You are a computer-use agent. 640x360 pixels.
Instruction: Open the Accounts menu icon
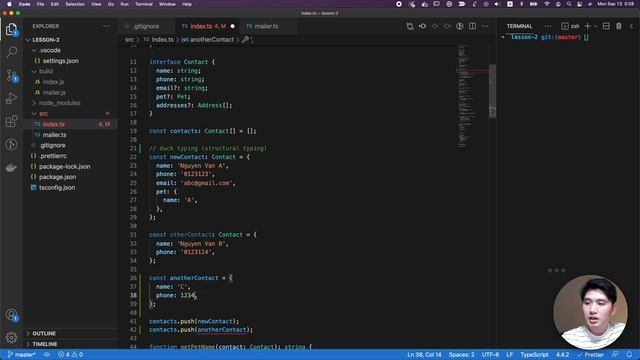(11, 315)
